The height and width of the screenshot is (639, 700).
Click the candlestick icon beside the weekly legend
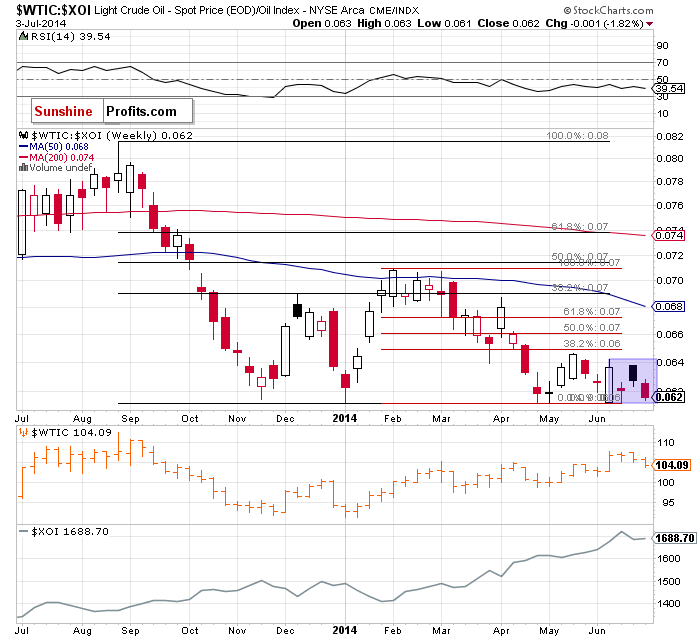(x=24, y=135)
